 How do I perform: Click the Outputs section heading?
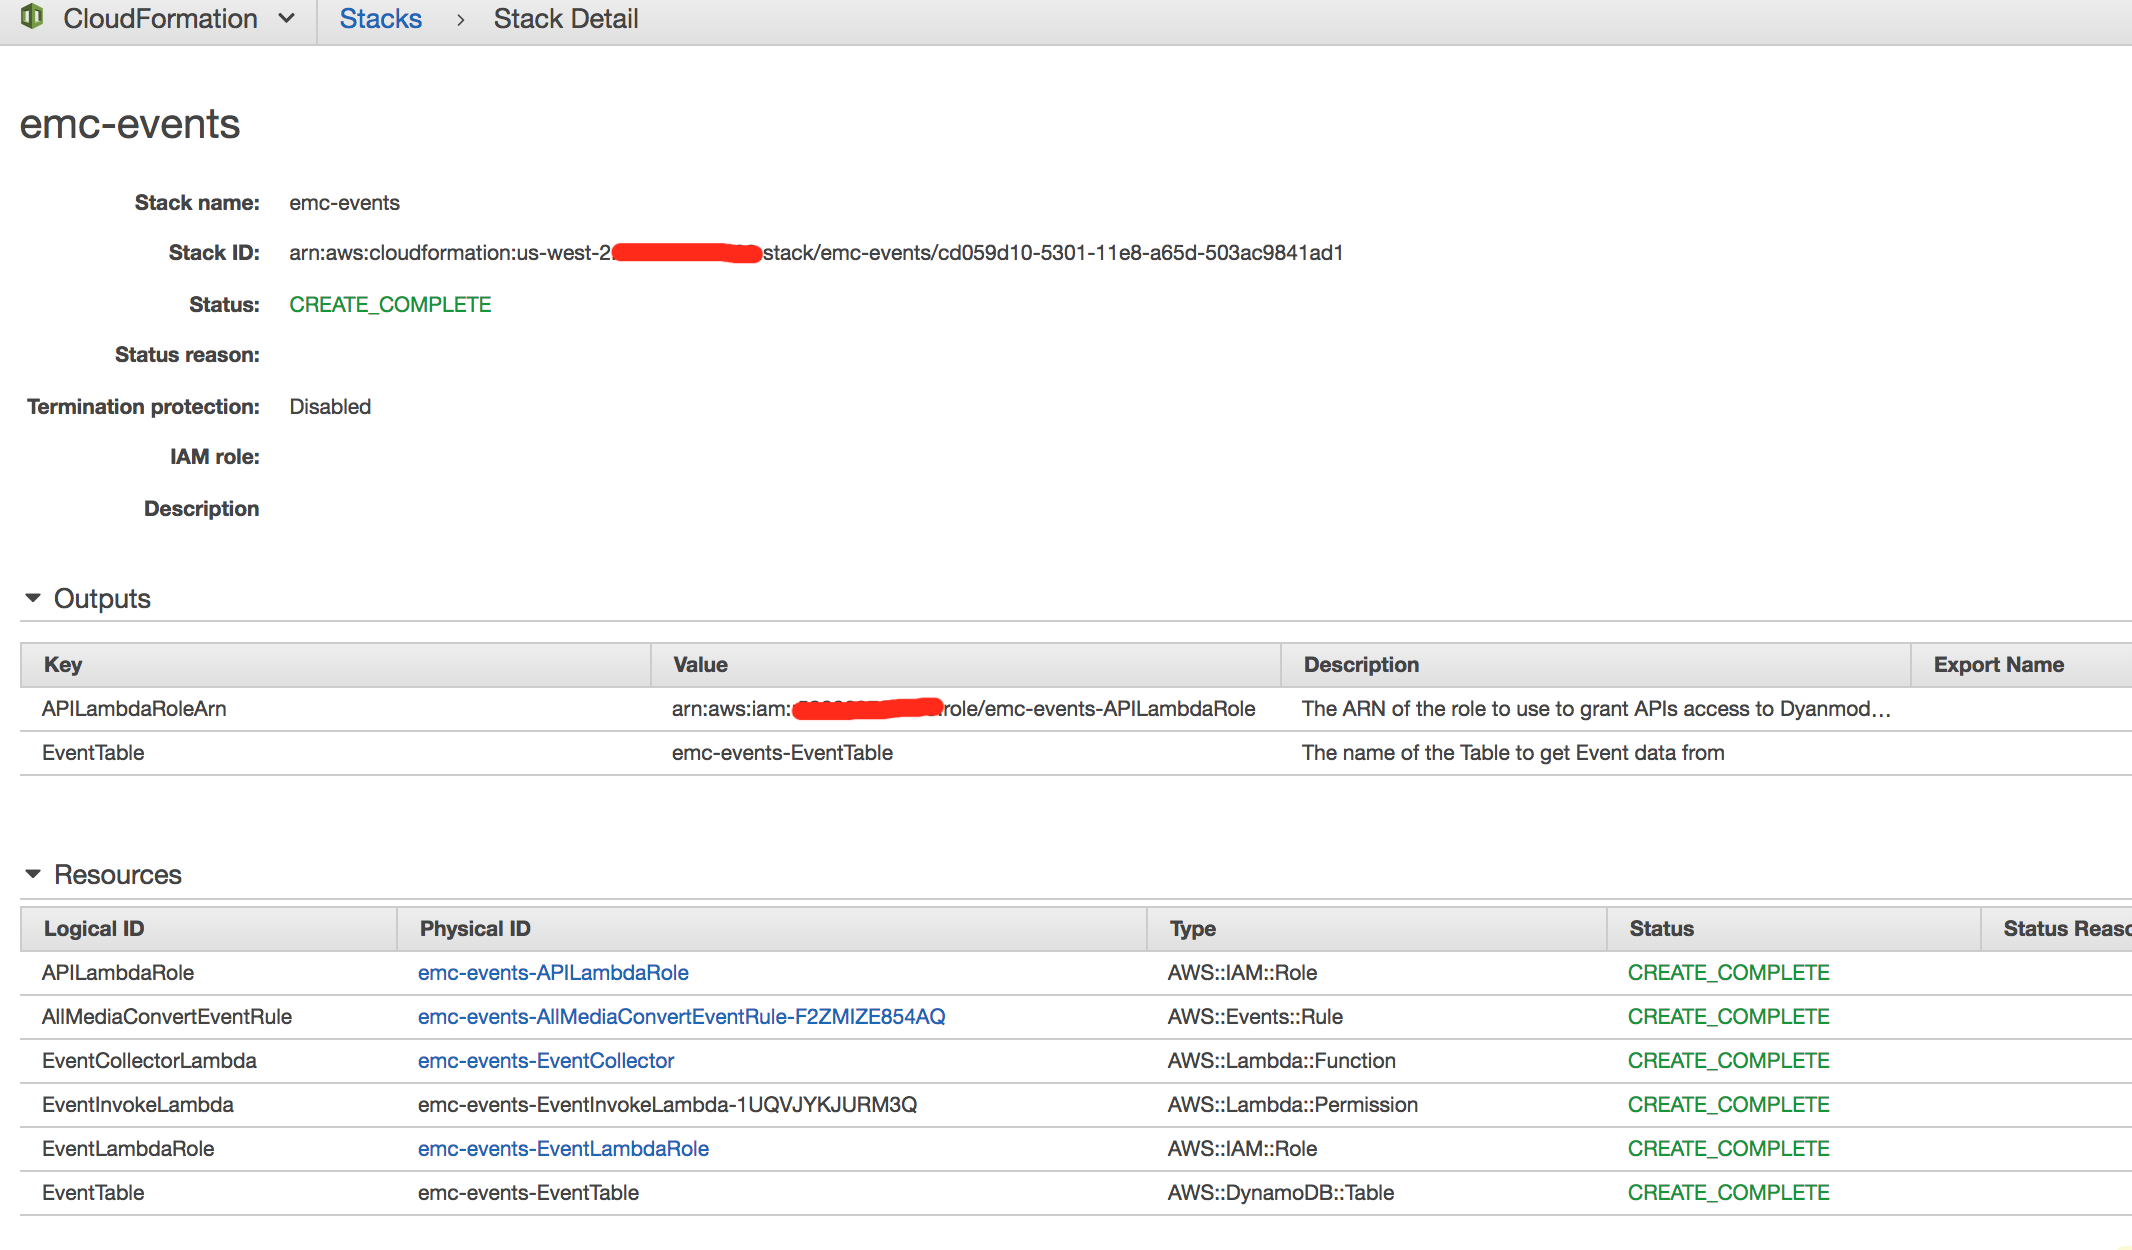point(102,598)
